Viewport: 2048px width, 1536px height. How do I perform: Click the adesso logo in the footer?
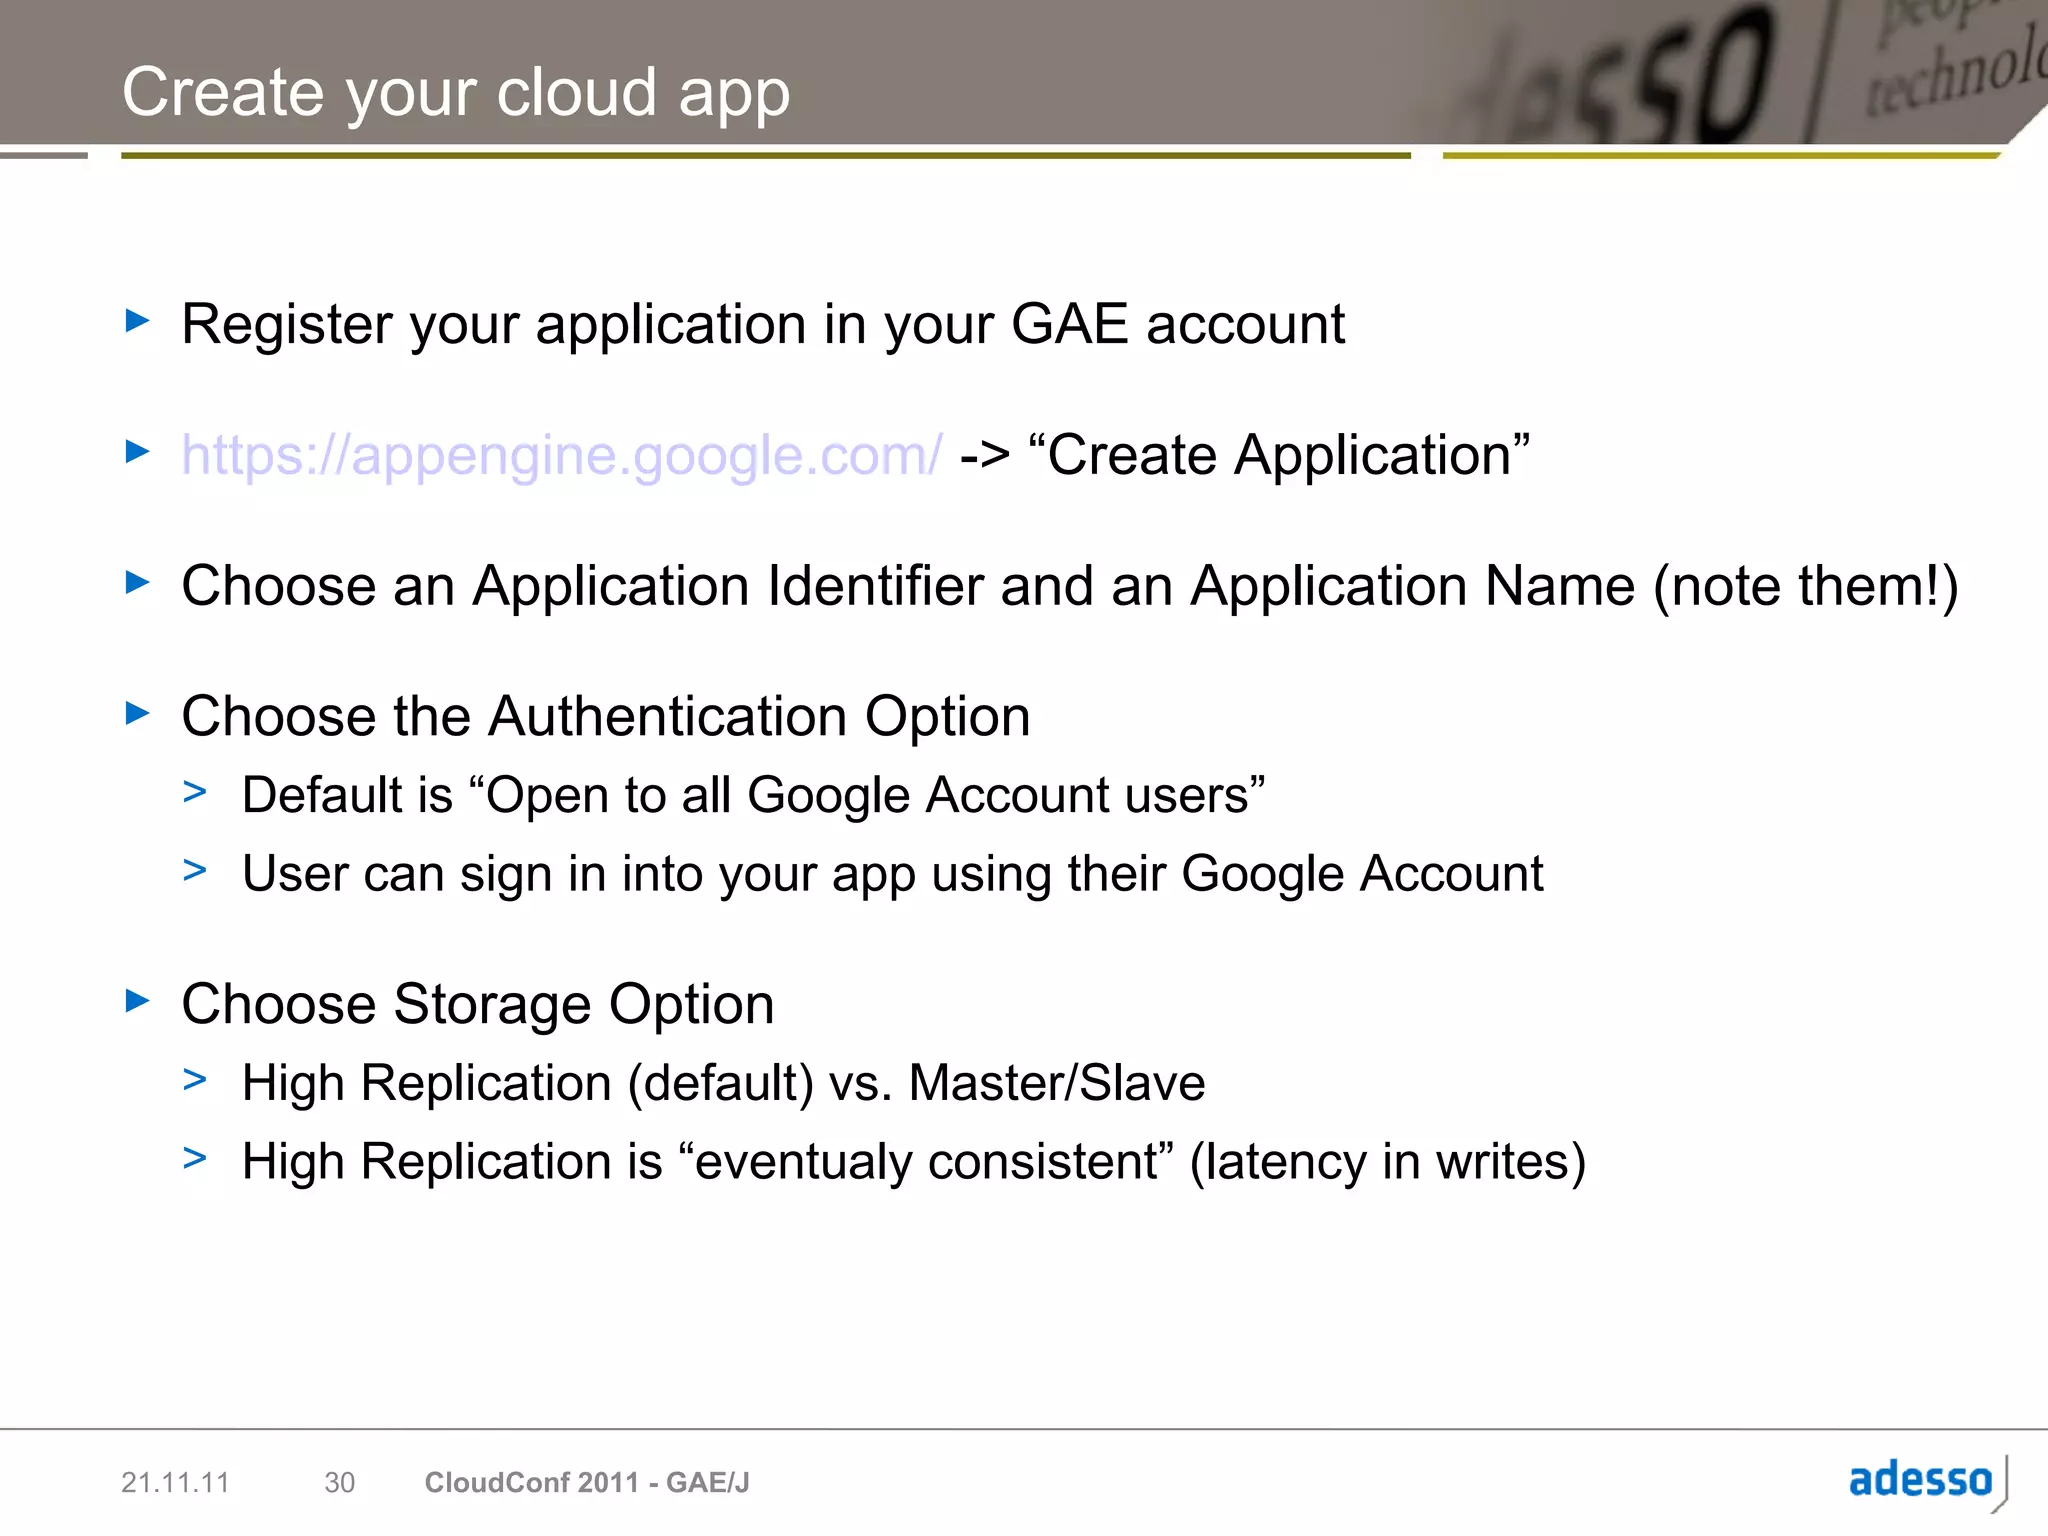pos(1920,1479)
